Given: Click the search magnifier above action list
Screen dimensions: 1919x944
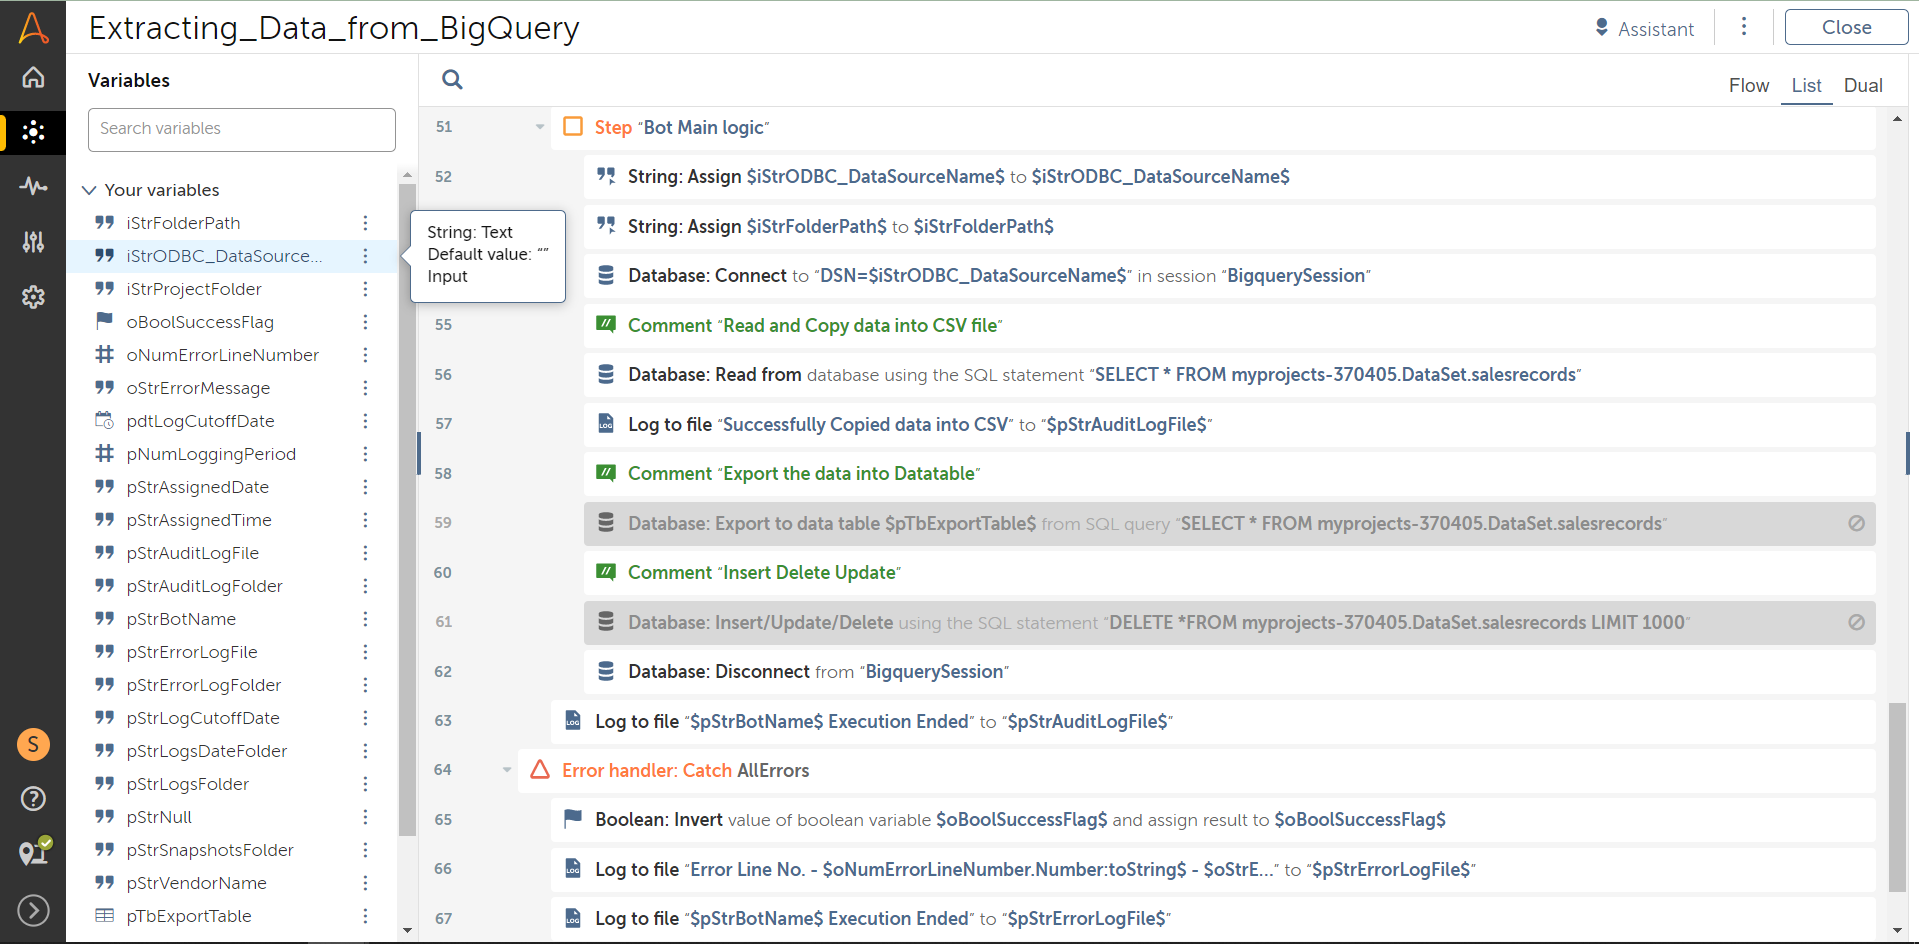Looking at the screenshot, I should coord(452,80).
